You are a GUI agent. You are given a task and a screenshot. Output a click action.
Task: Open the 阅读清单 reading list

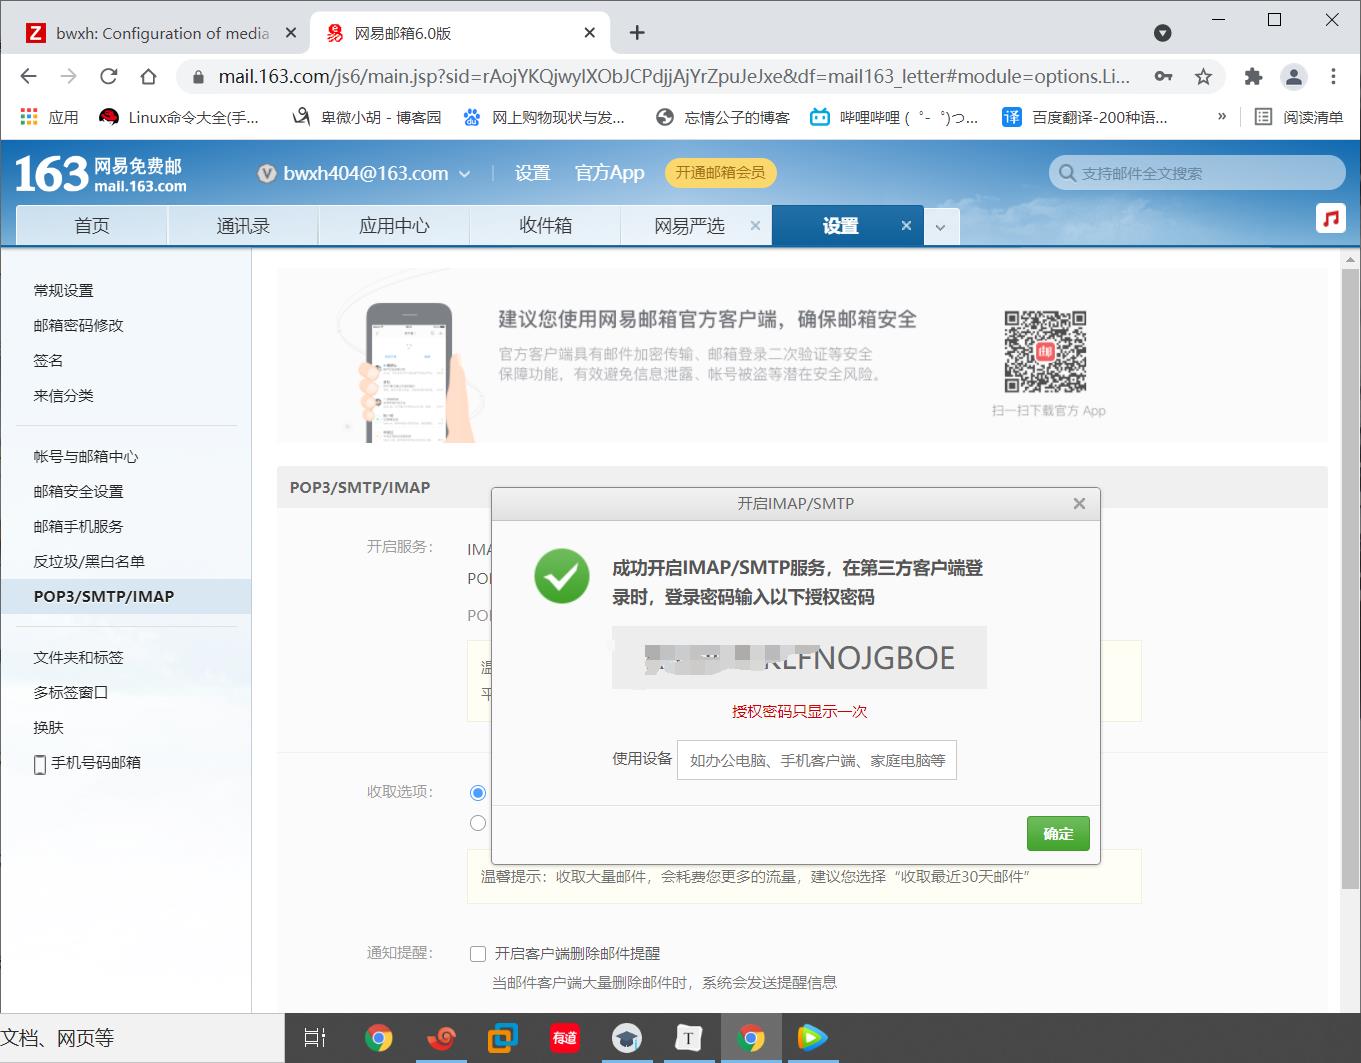click(x=1299, y=117)
